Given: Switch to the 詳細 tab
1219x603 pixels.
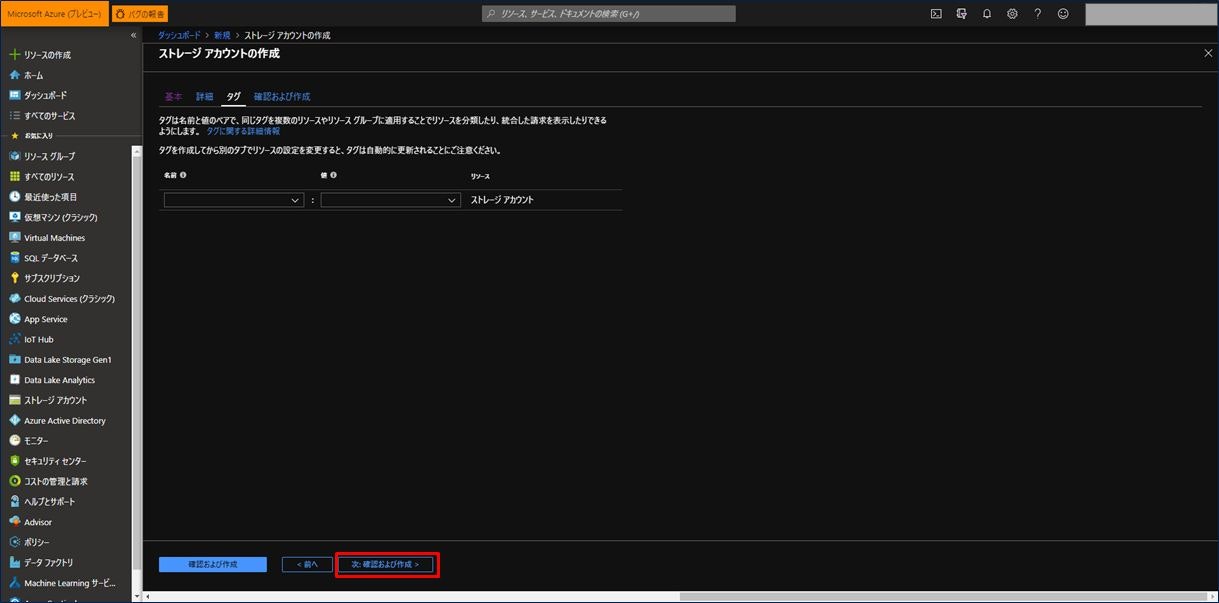Looking at the screenshot, I should pyautogui.click(x=205, y=97).
